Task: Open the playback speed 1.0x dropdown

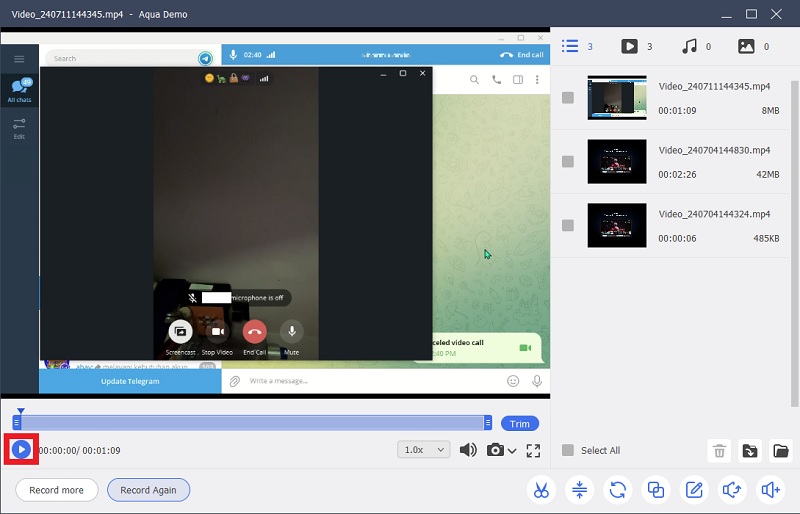Action: click(x=423, y=450)
